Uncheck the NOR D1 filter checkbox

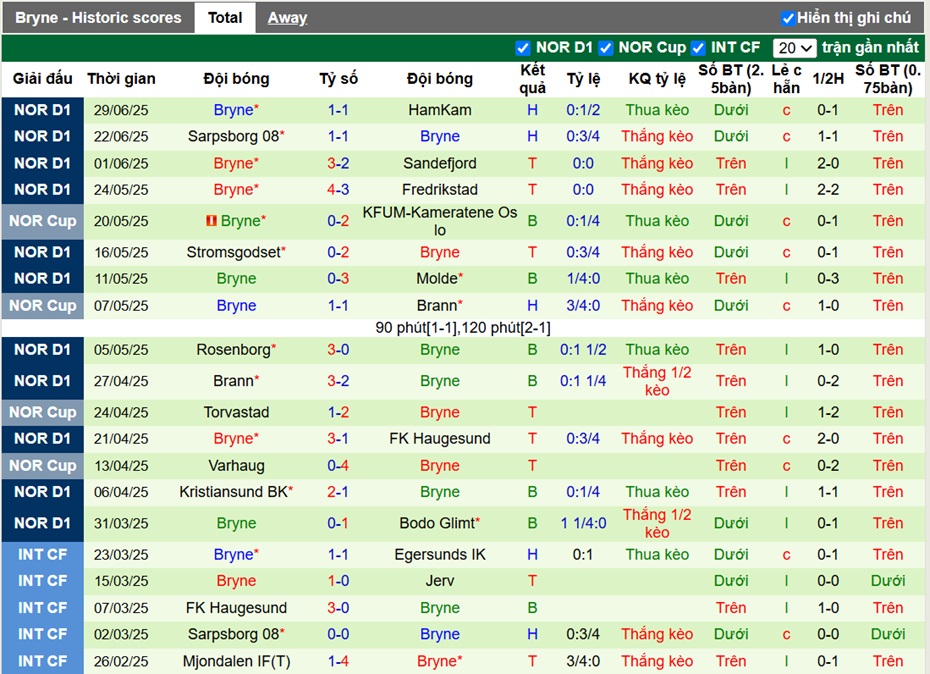click(523, 48)
